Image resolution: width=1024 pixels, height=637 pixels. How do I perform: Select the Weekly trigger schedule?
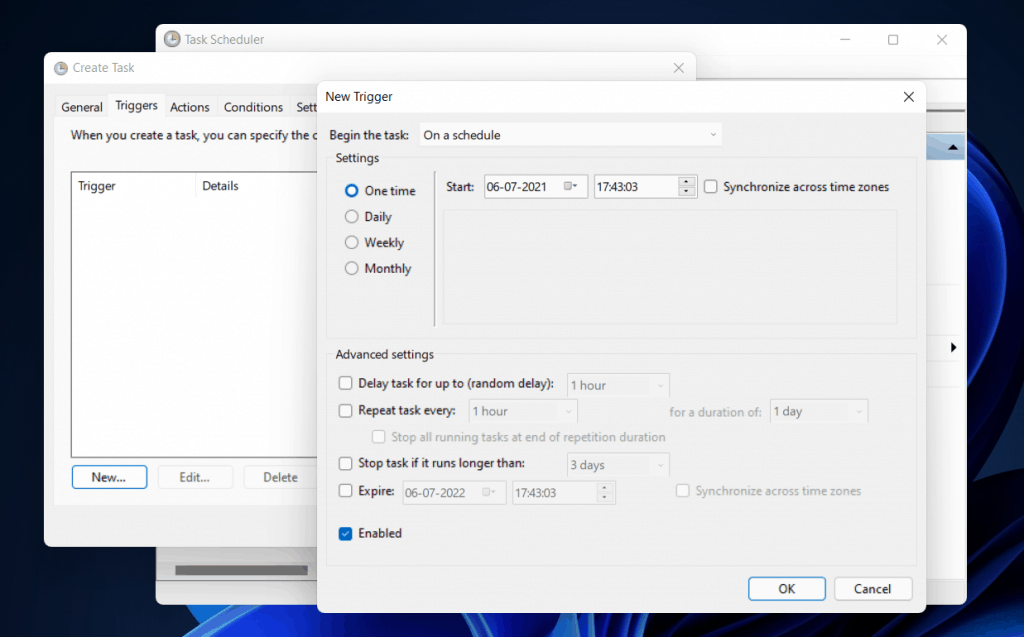click(351, 242)
